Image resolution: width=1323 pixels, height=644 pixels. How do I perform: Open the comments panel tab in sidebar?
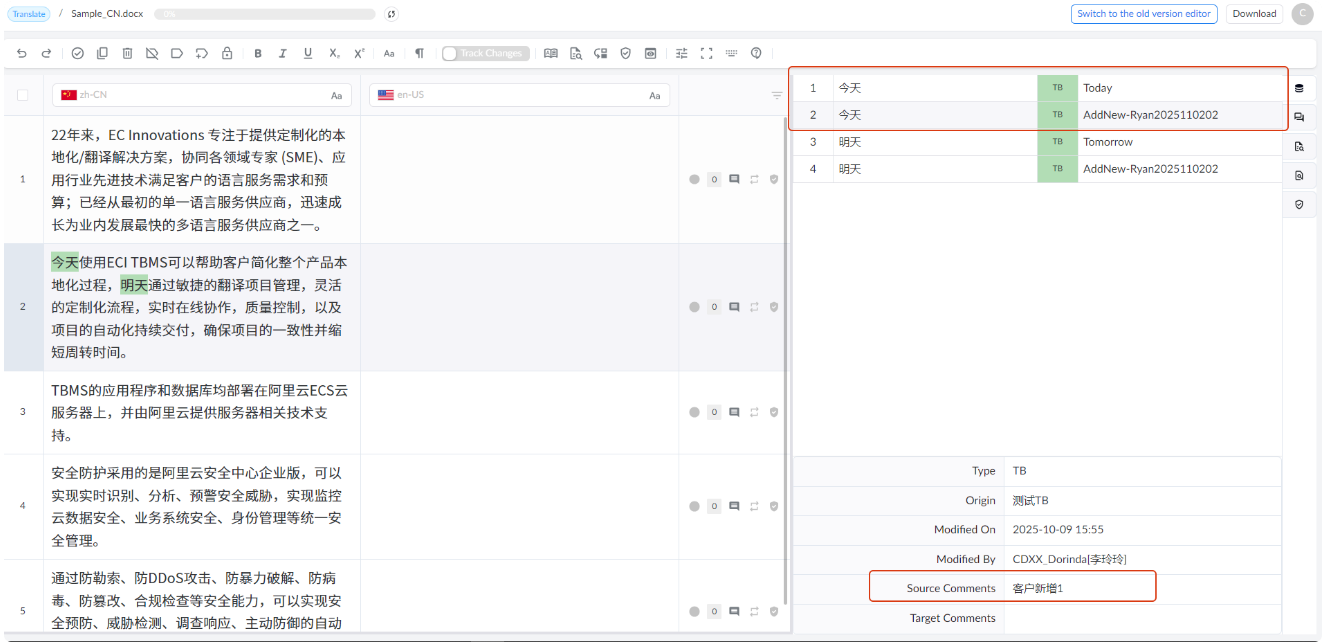pos(1299,117)
